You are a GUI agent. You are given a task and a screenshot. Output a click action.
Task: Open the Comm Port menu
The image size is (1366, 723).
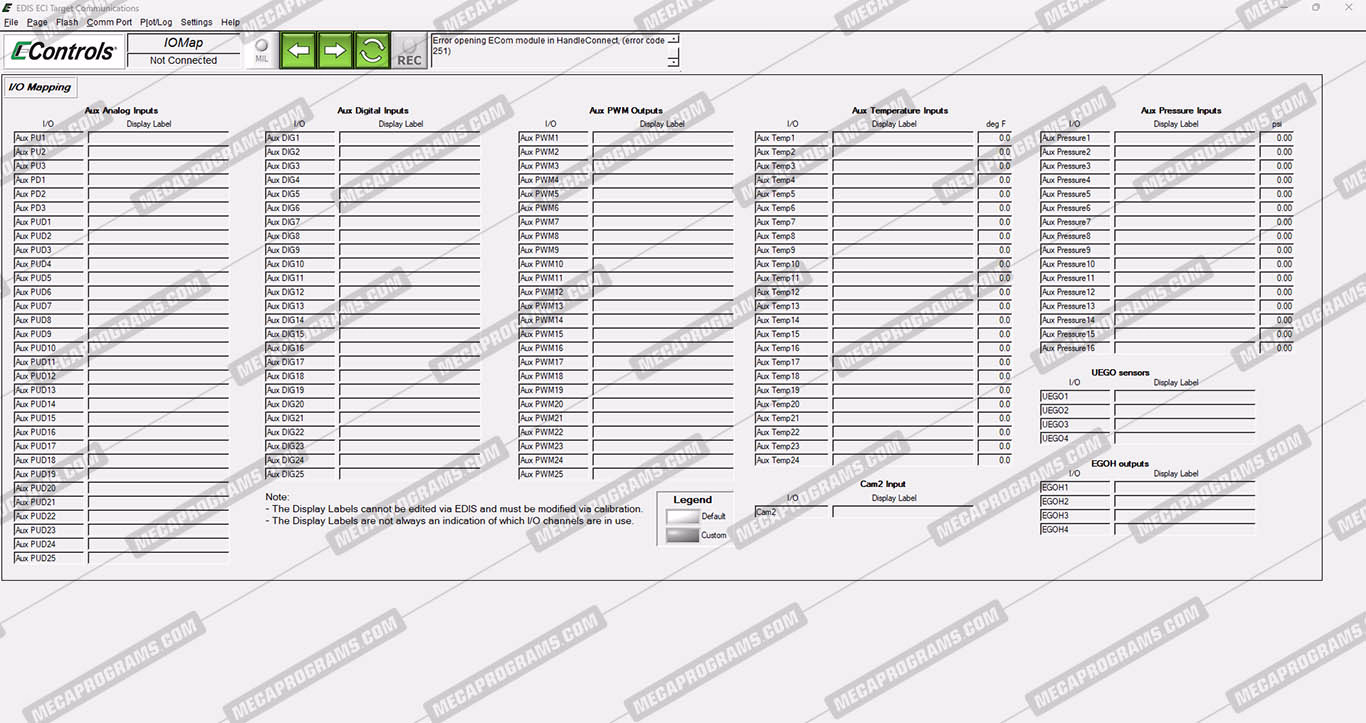[109, 22]
